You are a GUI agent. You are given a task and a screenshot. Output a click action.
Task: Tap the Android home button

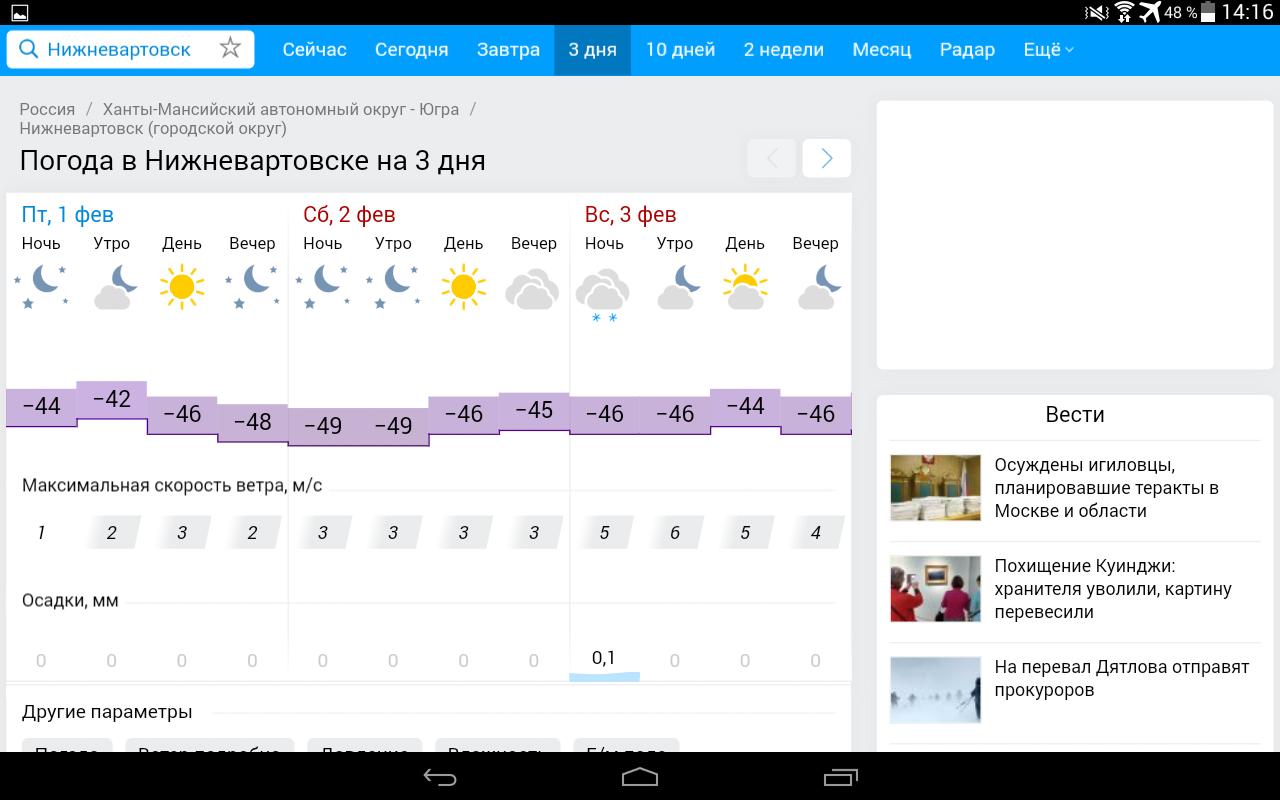coord(640,777)
